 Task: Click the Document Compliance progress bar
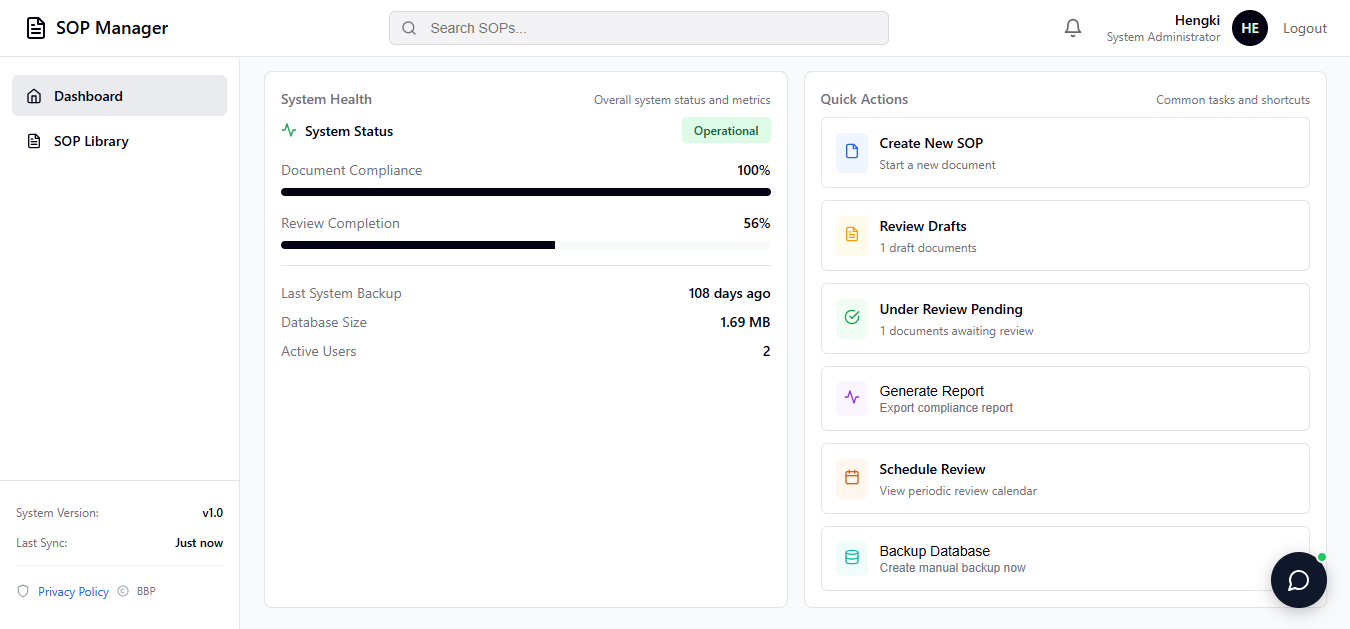point(526,192)
